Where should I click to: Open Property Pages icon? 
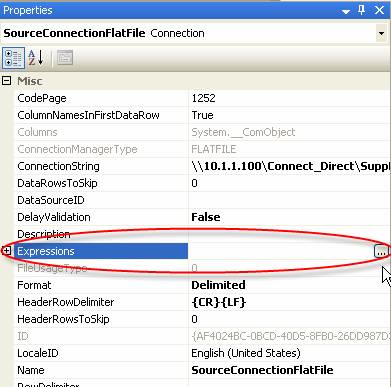point(65,58)
